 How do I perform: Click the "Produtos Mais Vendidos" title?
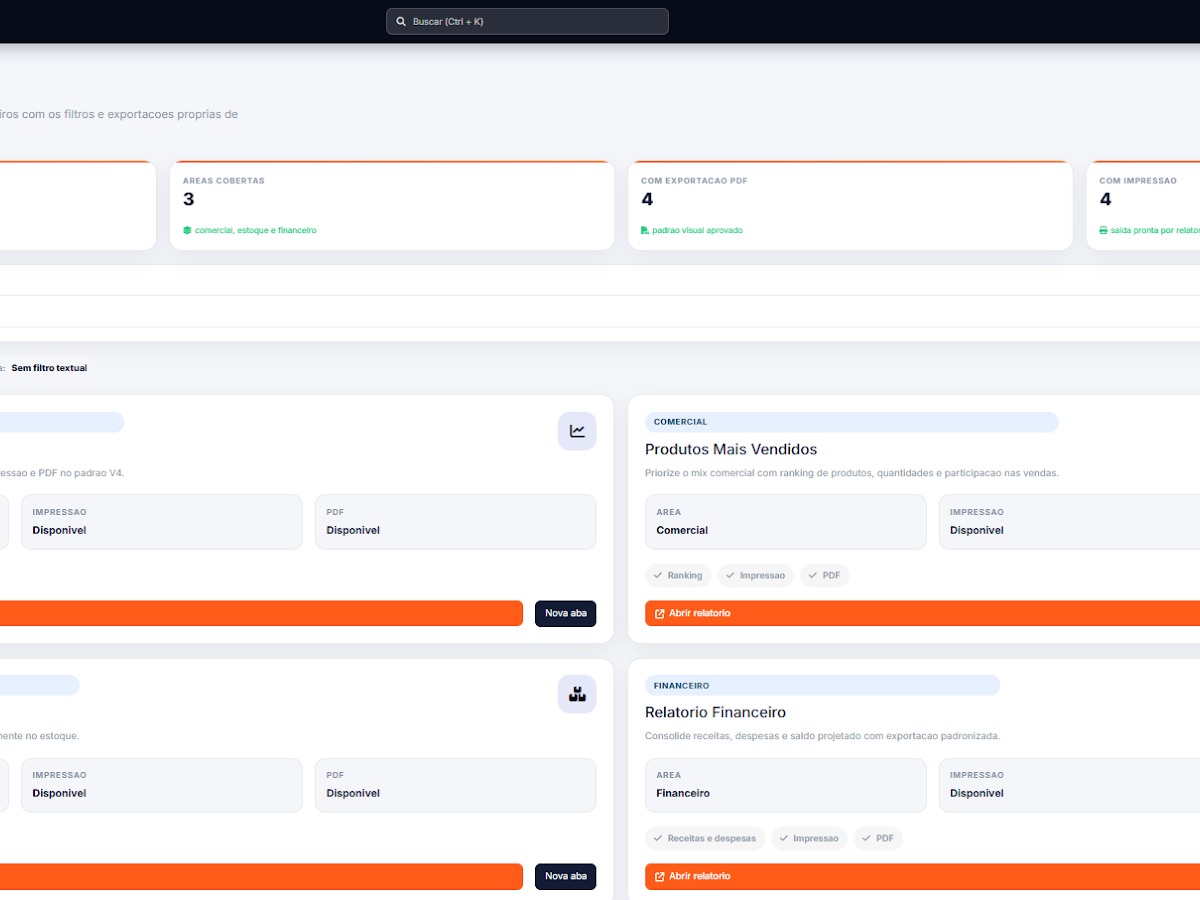point(731,449)
